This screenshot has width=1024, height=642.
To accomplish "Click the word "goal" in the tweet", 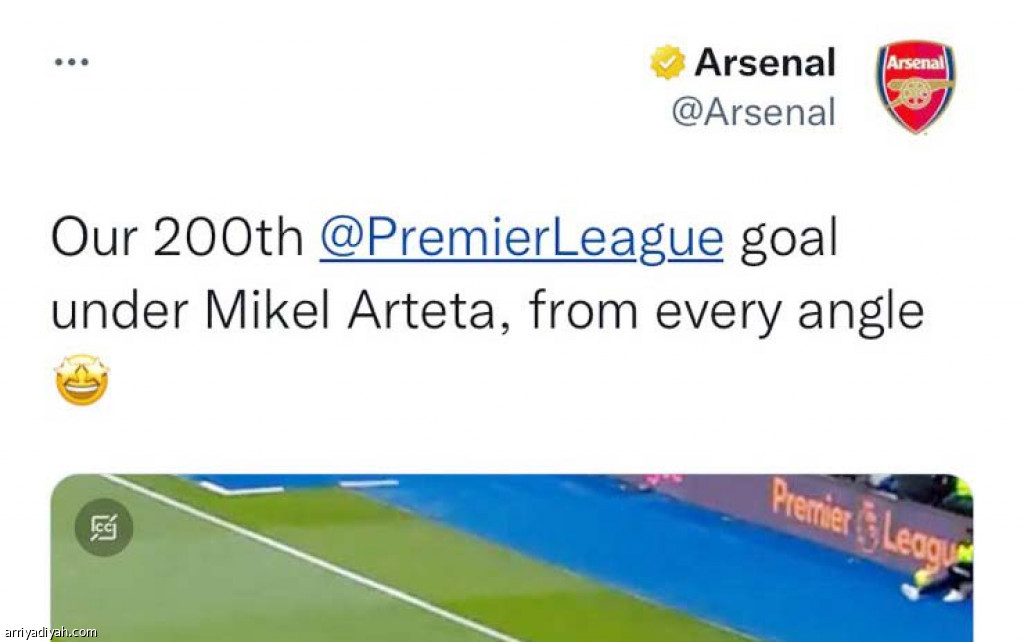I will coord(788,239).
